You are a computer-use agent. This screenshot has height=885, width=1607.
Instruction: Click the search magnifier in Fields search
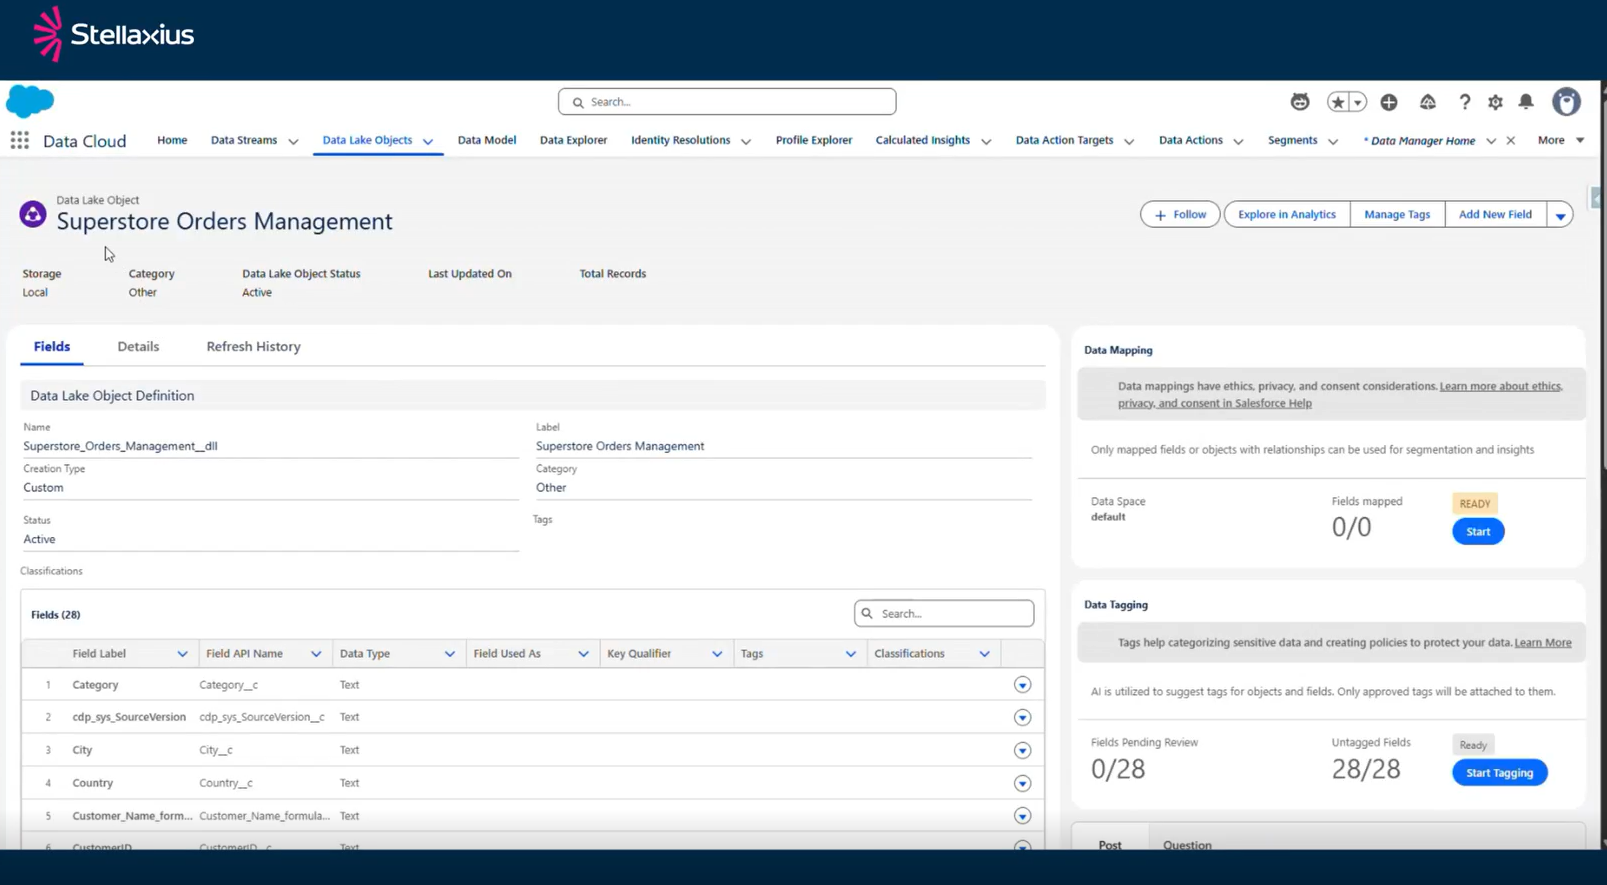click(867, 614)
